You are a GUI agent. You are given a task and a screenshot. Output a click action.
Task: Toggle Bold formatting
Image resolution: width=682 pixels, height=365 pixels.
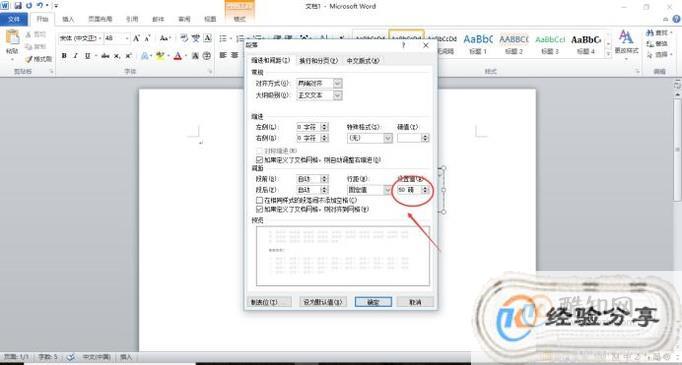(64, 56)
